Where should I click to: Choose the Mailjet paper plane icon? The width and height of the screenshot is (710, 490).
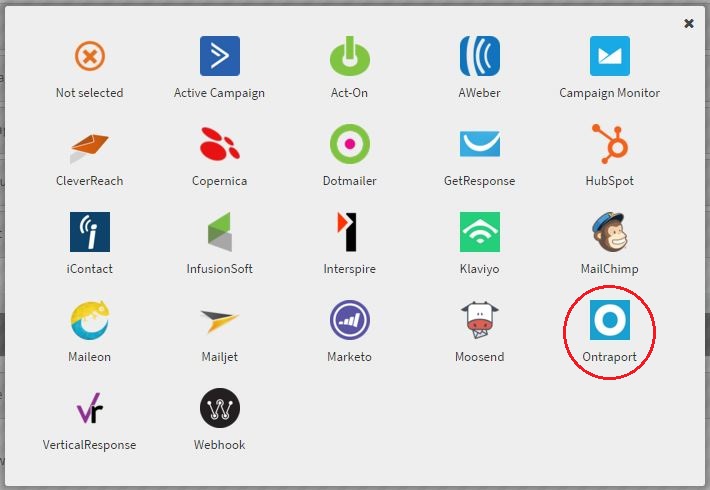click(x=220, y=321)
